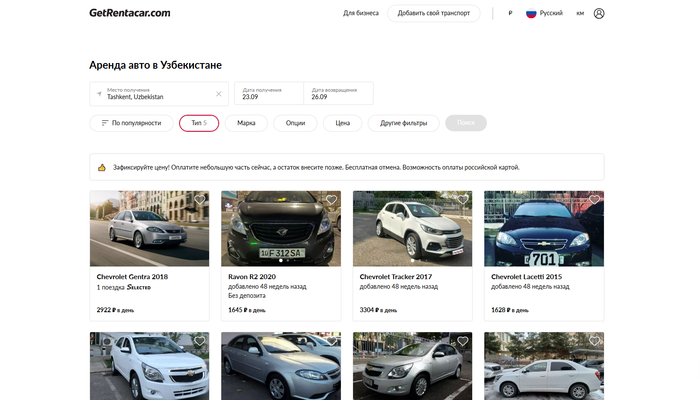Screen dimensions: 700x400
Task: Click the lock icon in notice banner
Action: click(x=101, y=167)
